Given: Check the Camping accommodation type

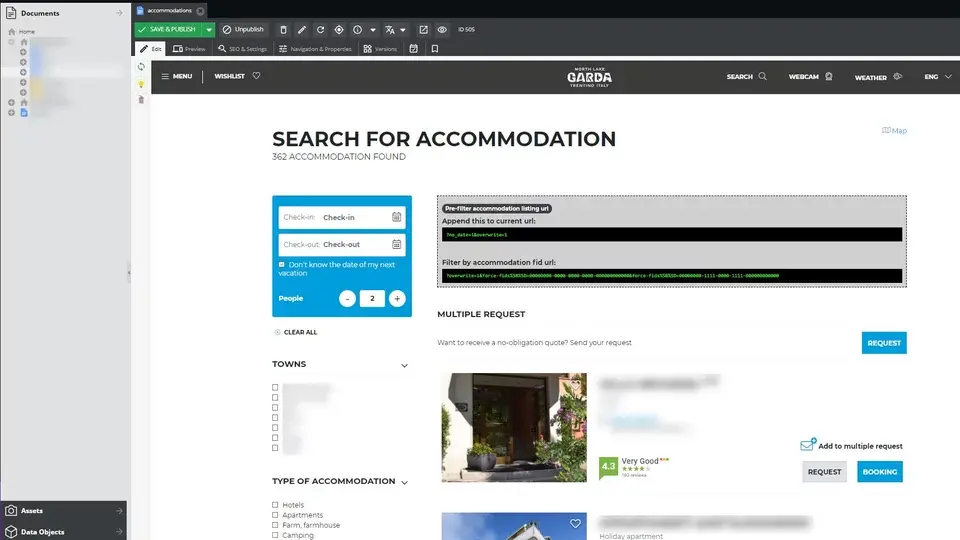Looking at the screenshot, I should (275, 535).
